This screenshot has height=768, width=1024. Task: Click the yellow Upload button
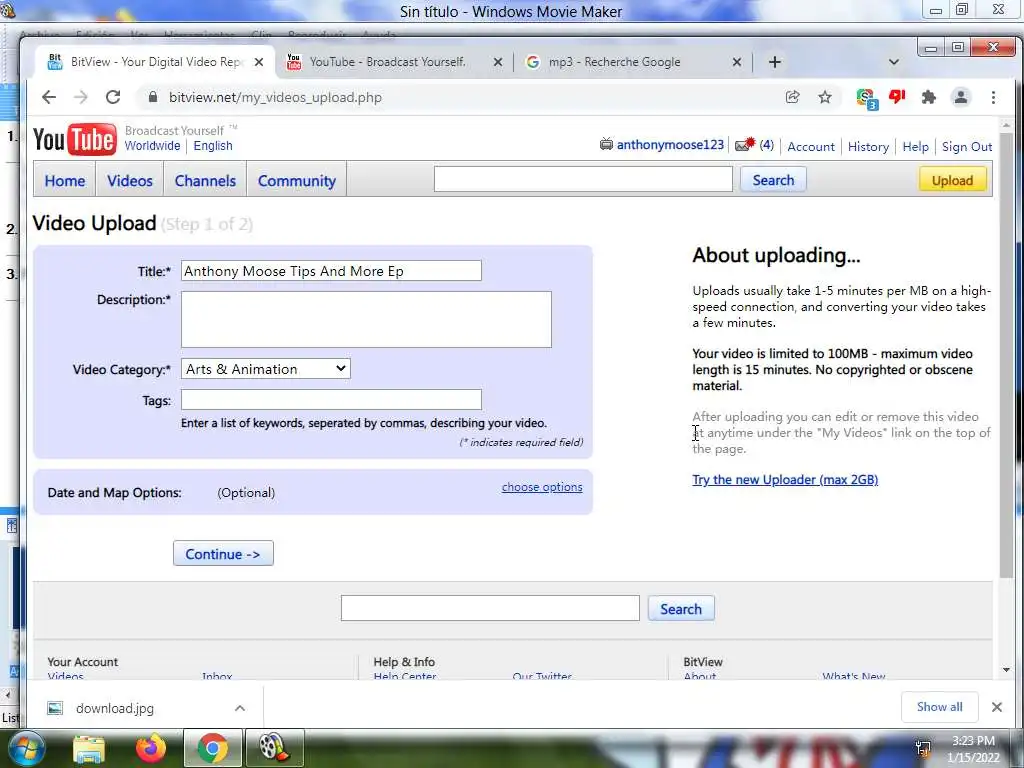click(952, 180)
